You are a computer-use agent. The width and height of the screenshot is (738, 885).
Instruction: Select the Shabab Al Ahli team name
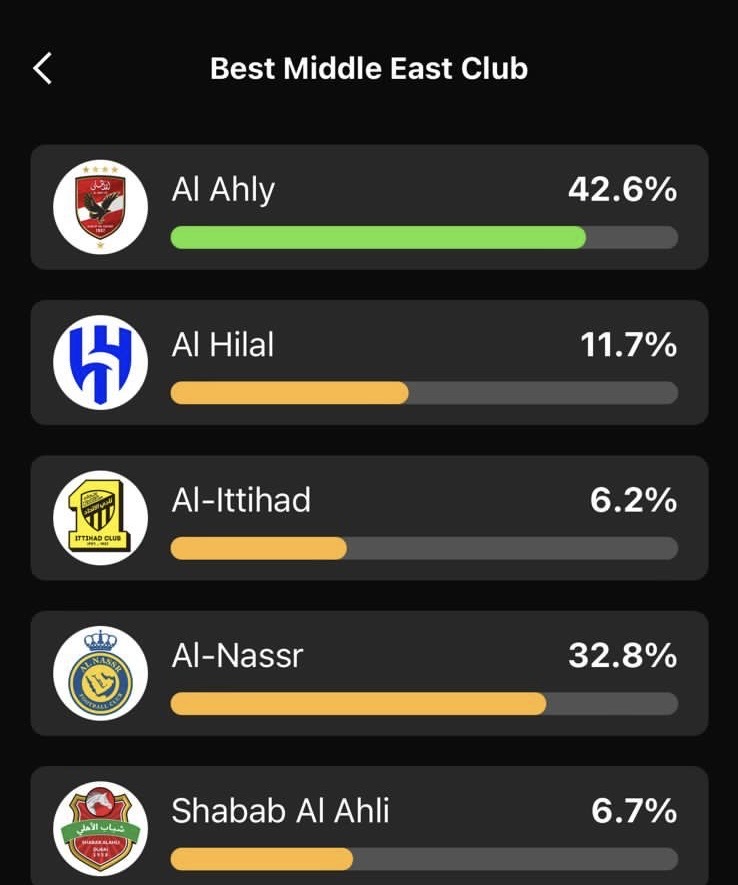tap(280, 811)
